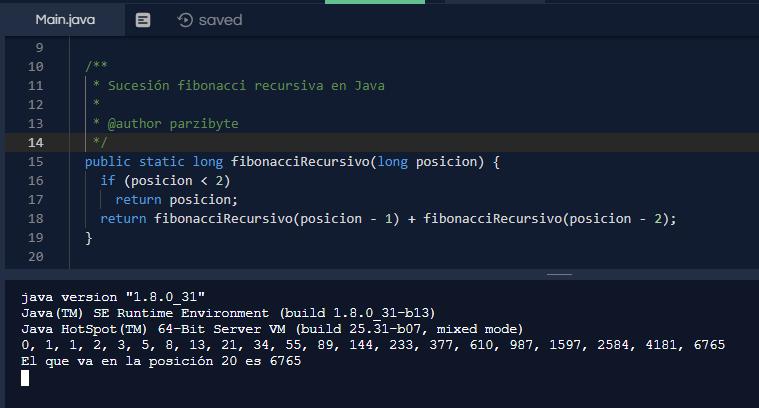Click 'El que va en la posición 20 es 6765'
This screenshot has width=759, height=408.
point(161,361)
